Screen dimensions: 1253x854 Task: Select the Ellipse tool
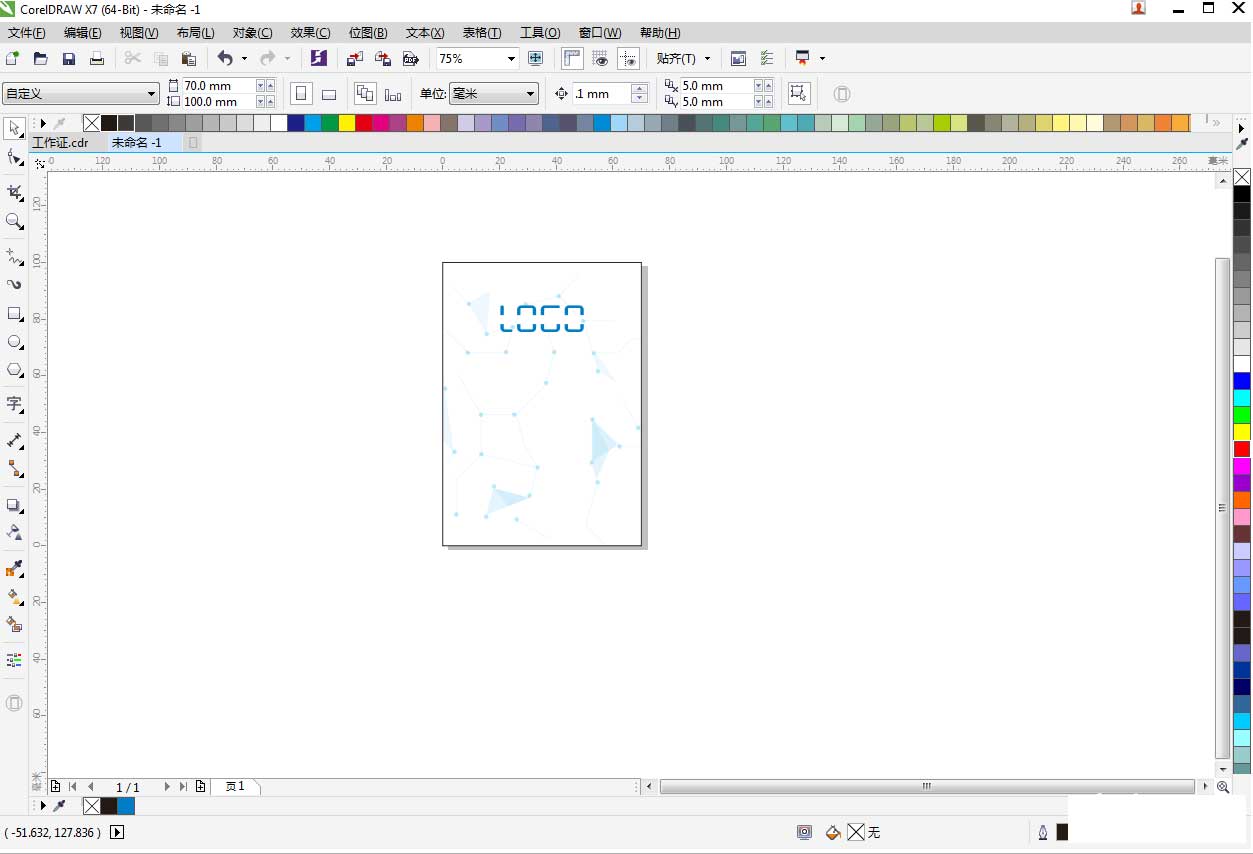[x=14, y=342]
